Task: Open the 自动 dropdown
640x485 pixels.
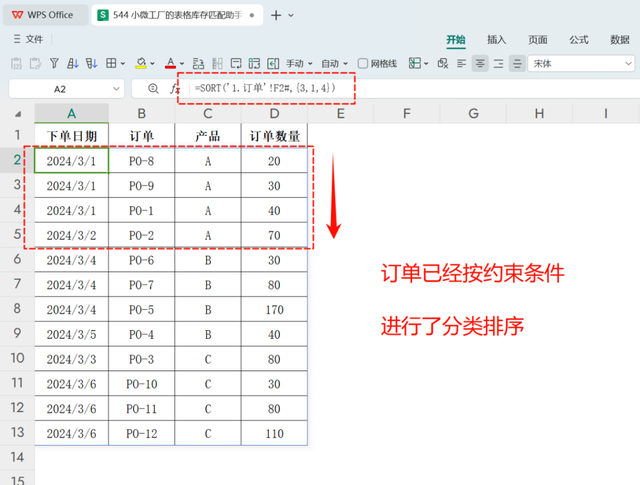Action: pyautogui.click(x=334, y=64)
